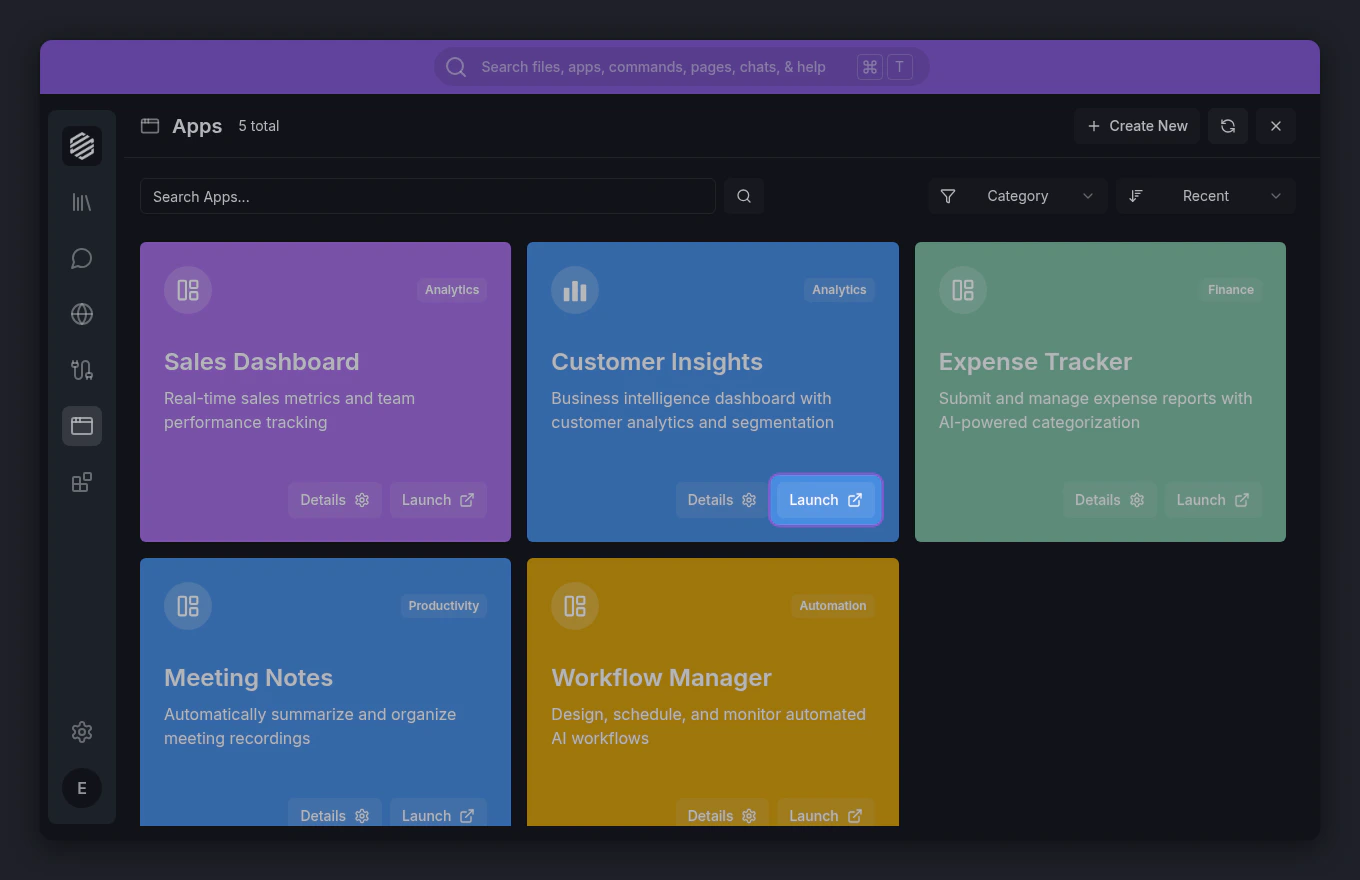Screen dimensions: 1360x880
Task: Click the Analytics tag on Sales Dashboard
Action: coord(452,290)
